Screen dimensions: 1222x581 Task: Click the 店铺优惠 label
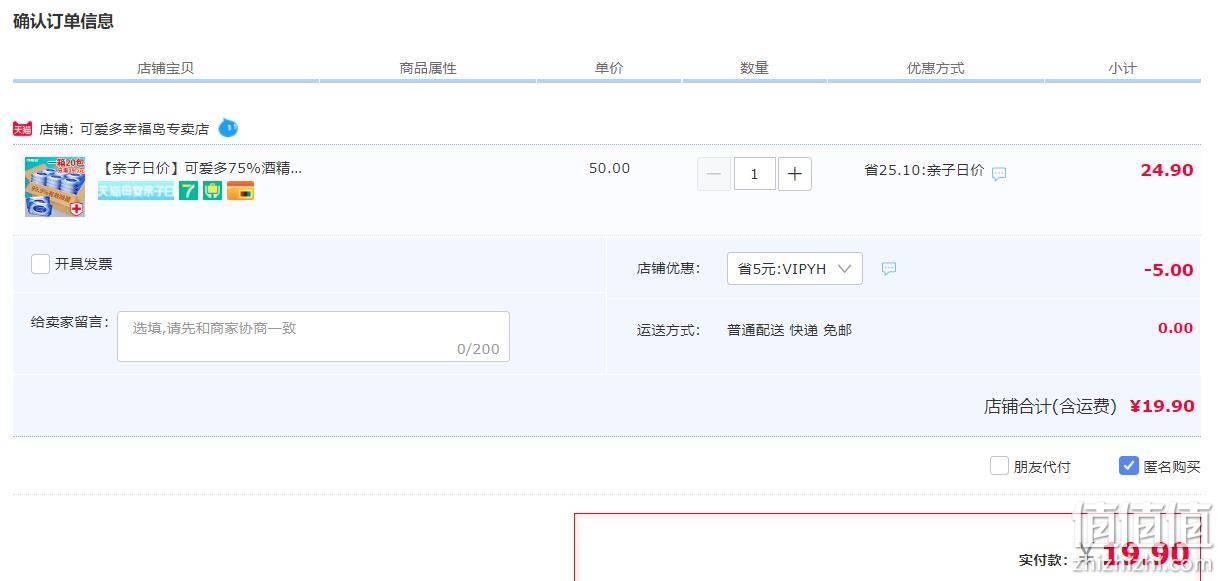coord(668,268)
